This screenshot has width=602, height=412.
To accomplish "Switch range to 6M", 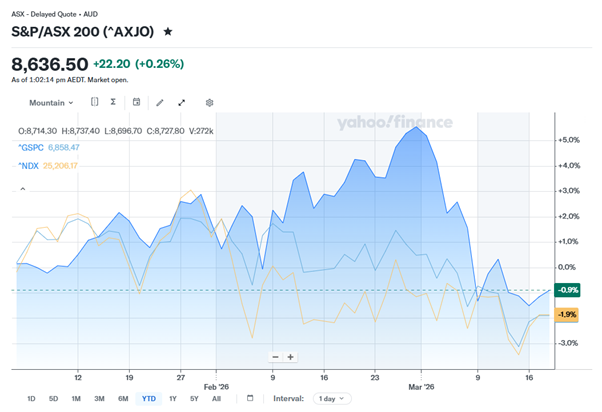I will [x=123, y=399].
